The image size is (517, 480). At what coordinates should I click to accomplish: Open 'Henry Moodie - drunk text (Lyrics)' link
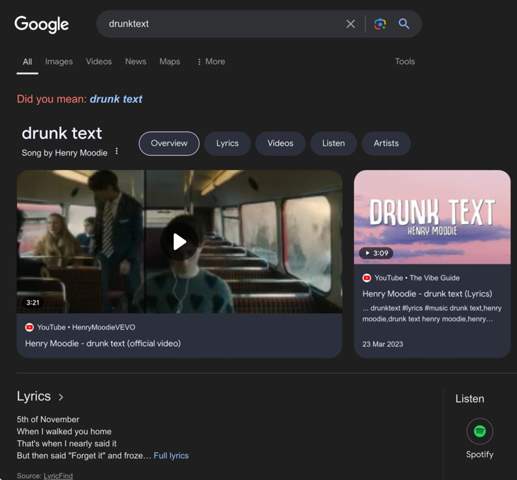point(427,294)
